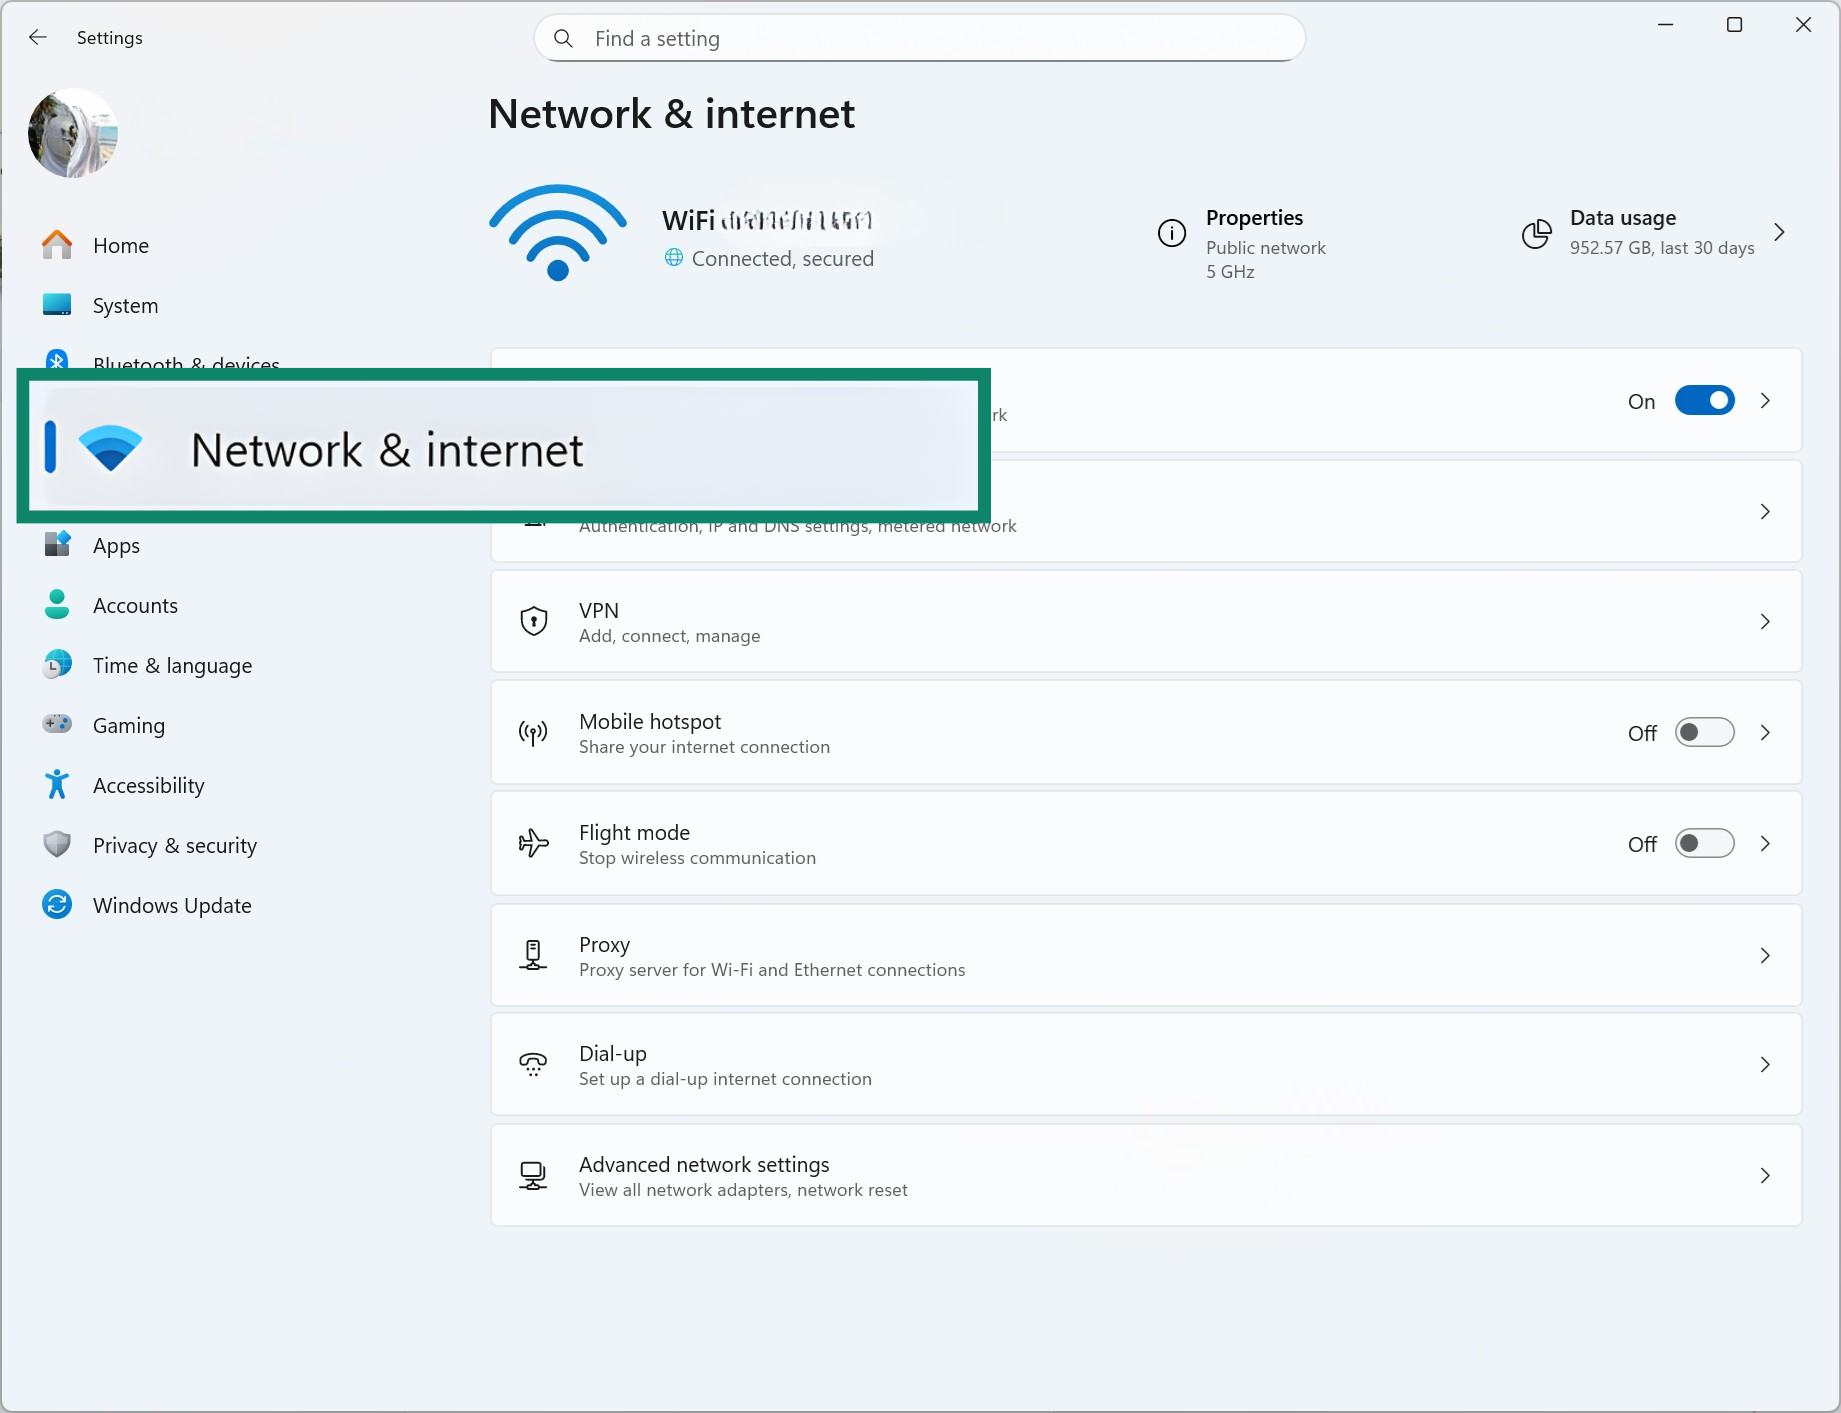Click the Properties info circle icon
The width and height of the screenshot is (1841, 1413).
[1172, 233]
